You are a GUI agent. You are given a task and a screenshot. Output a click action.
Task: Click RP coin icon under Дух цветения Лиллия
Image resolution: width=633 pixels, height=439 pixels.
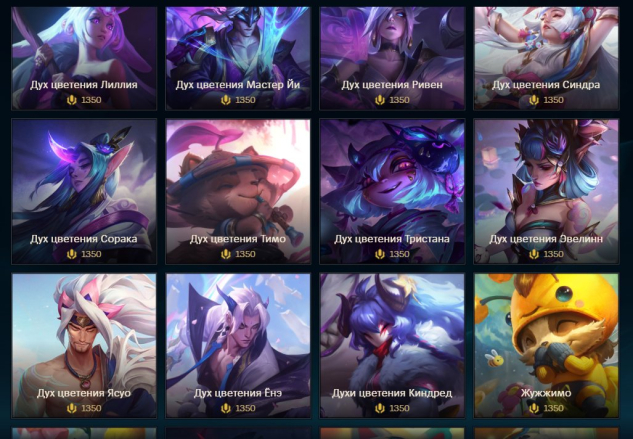[71, 100]
